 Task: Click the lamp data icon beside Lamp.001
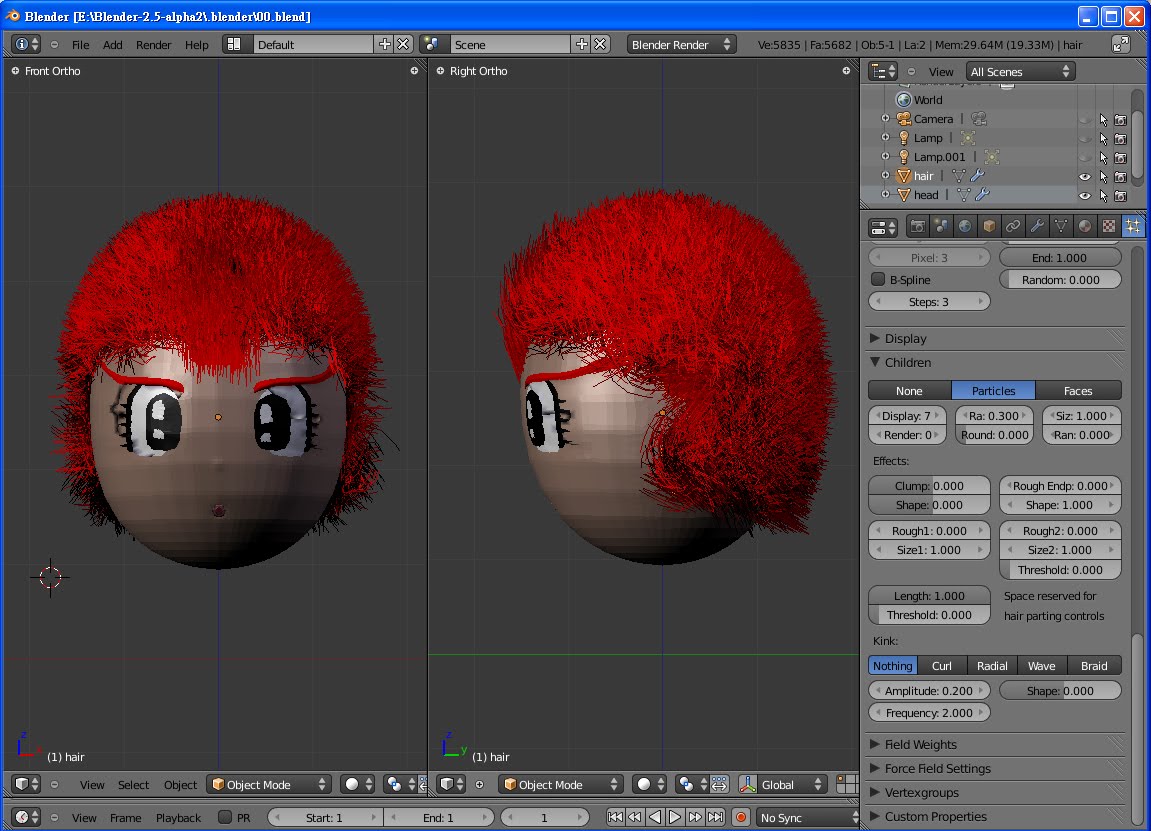click(992, 157)
